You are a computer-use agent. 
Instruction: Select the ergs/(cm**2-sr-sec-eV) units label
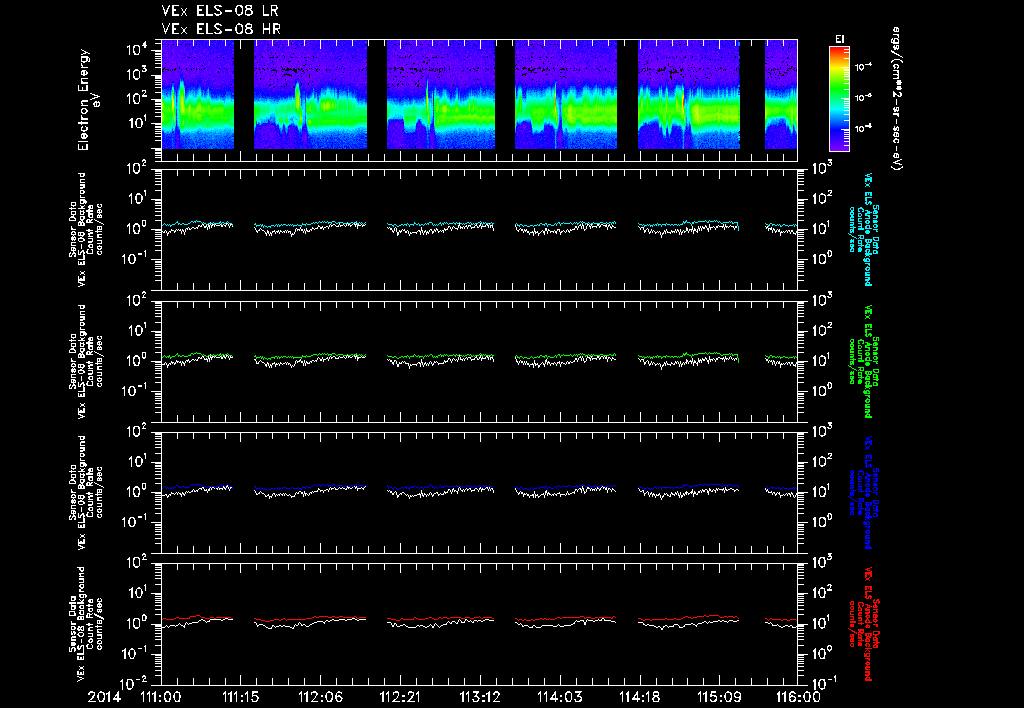pyautogui.click(x=897, y=99)
